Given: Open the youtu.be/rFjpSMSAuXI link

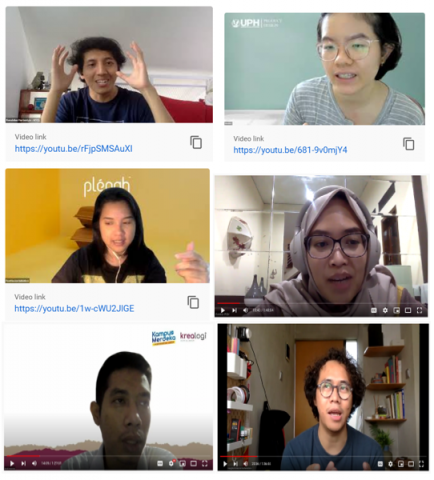Looking at the screenshot, I should point(73,149).
